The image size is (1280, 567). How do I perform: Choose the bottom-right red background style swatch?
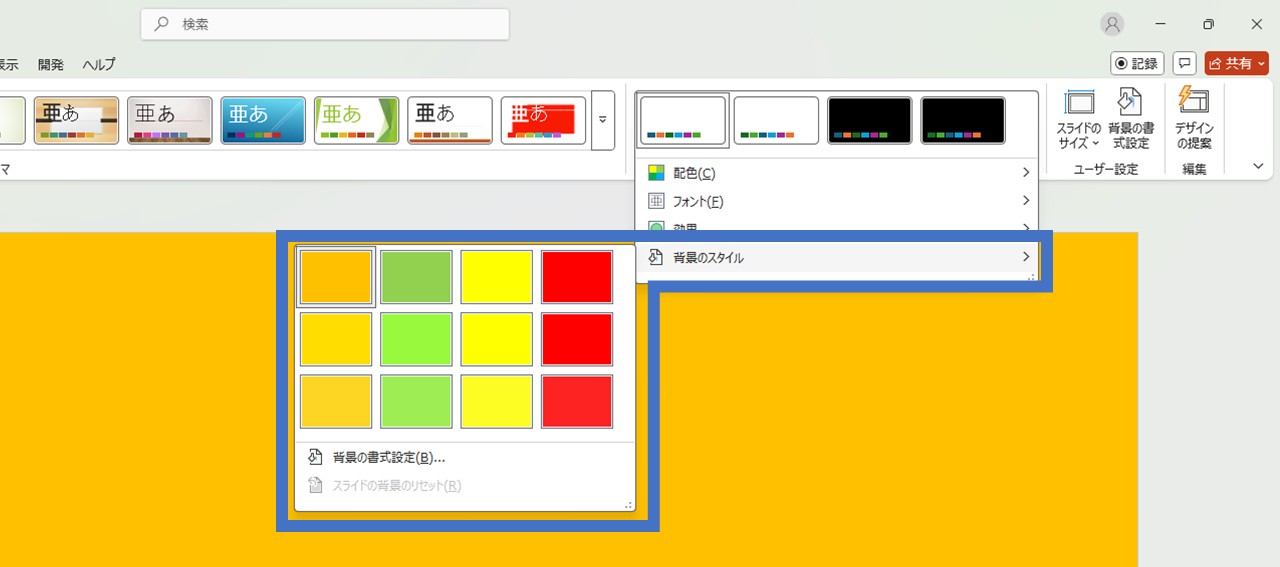(x=577, y=402)
